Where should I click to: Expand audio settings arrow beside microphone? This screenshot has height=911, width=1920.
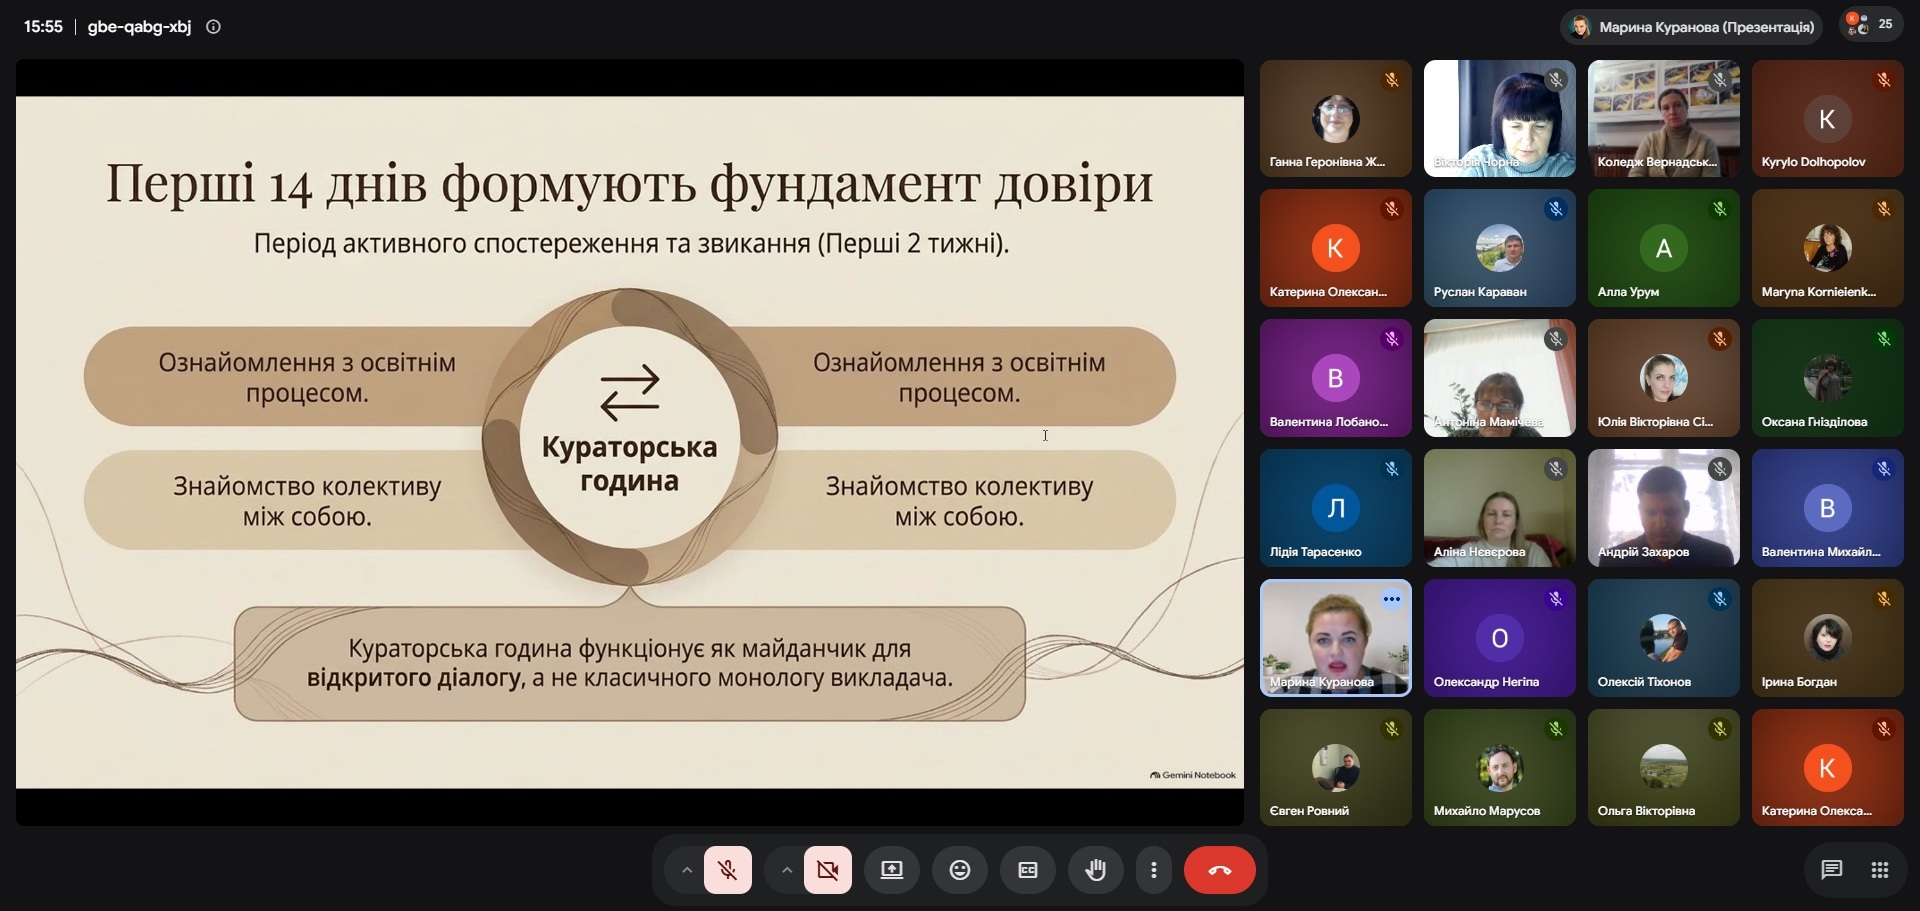pyautogui.click(x=686, y=870)
